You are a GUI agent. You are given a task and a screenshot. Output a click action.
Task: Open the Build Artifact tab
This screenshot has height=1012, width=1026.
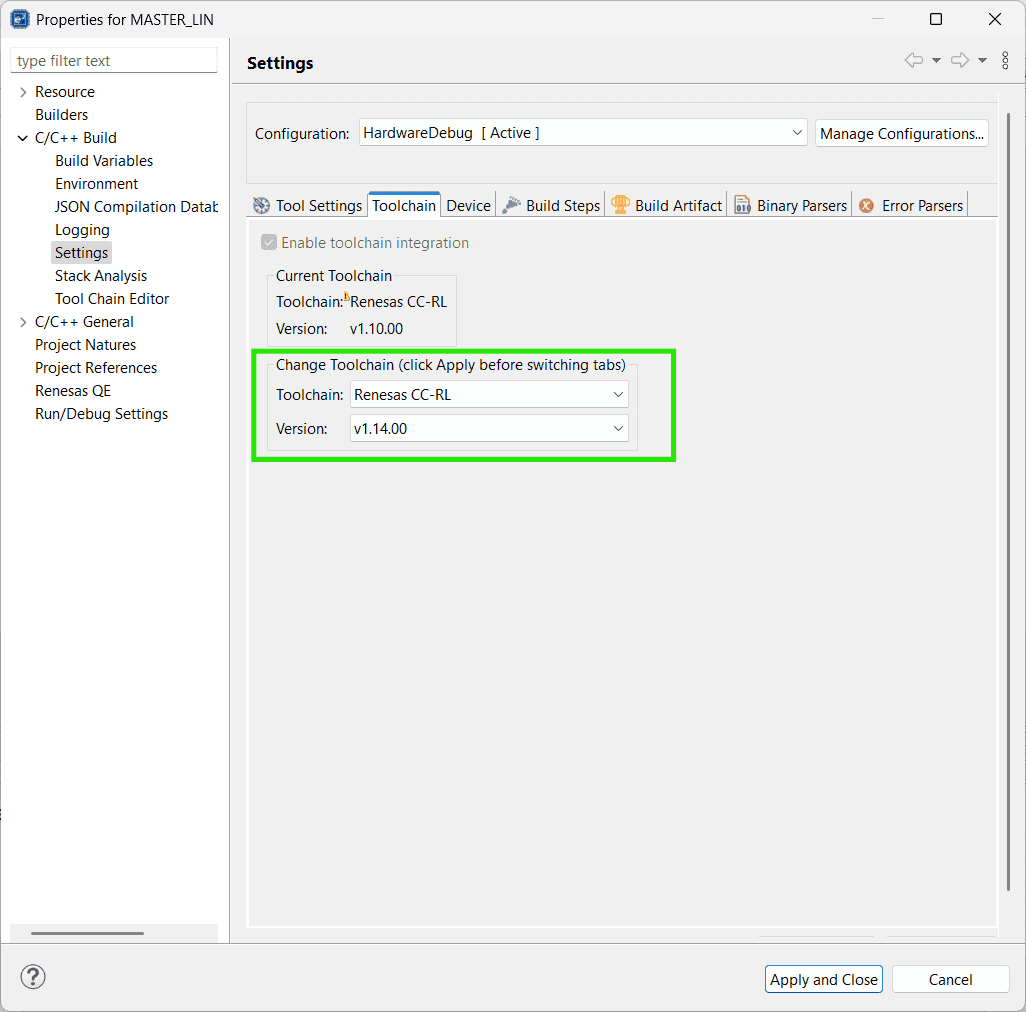(667, 205)
